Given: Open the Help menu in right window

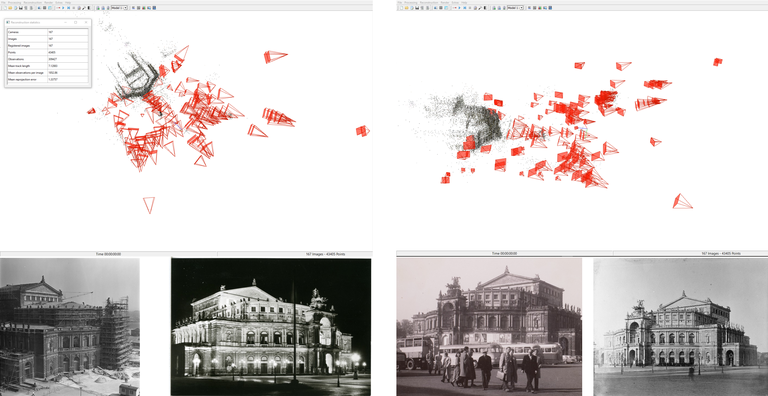Looking at the screenshot, I should click(x=464, y=2).
